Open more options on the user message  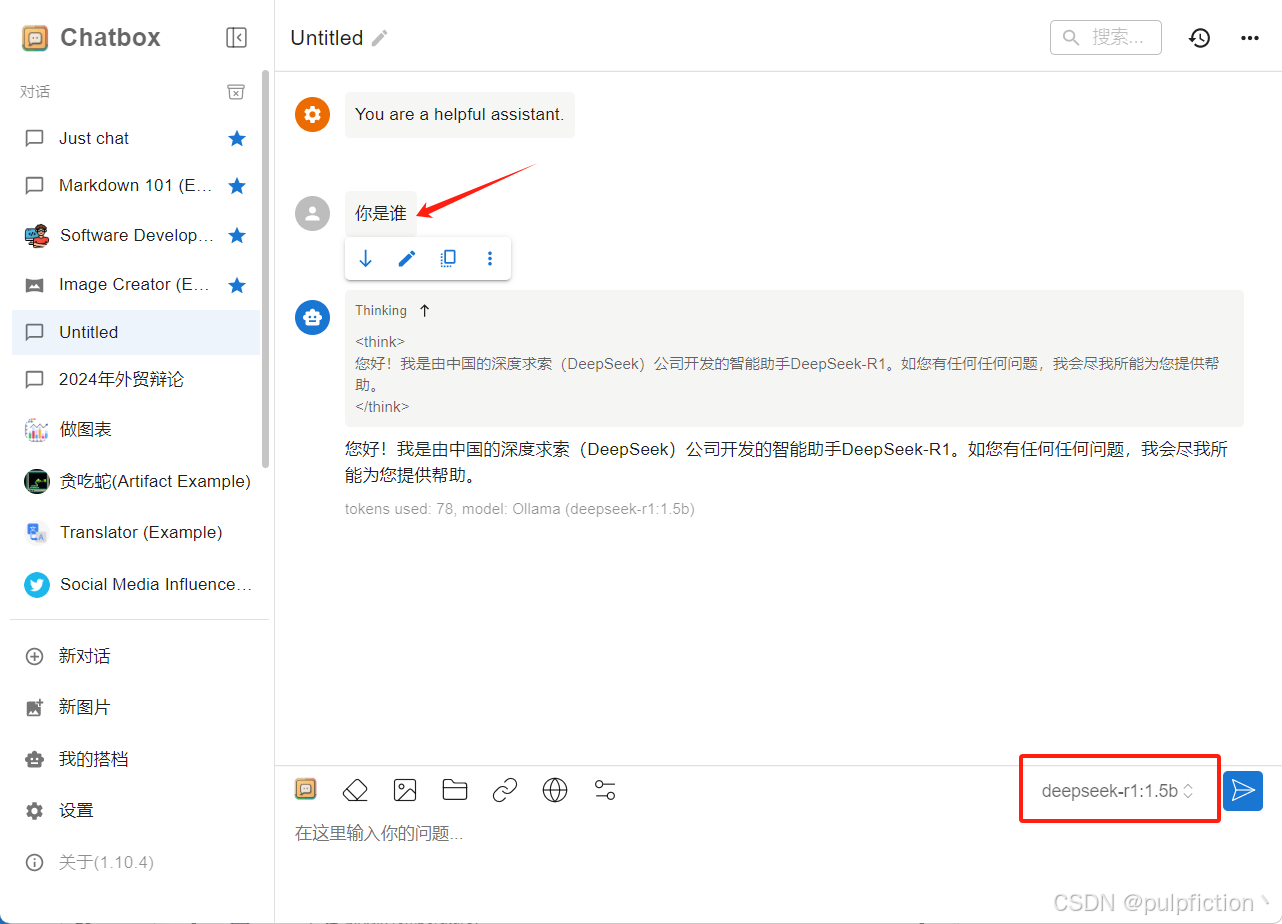pos(489,257)
